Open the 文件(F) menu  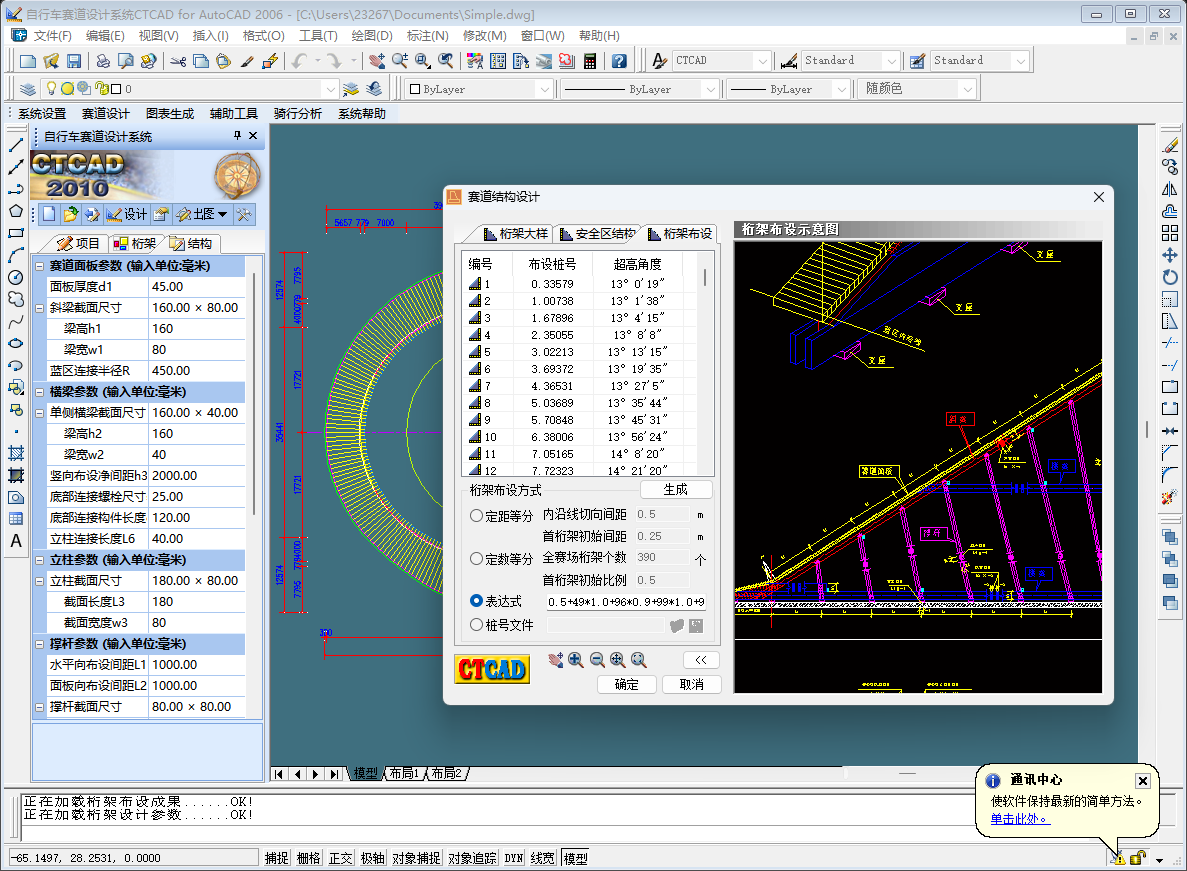(52, 36)
